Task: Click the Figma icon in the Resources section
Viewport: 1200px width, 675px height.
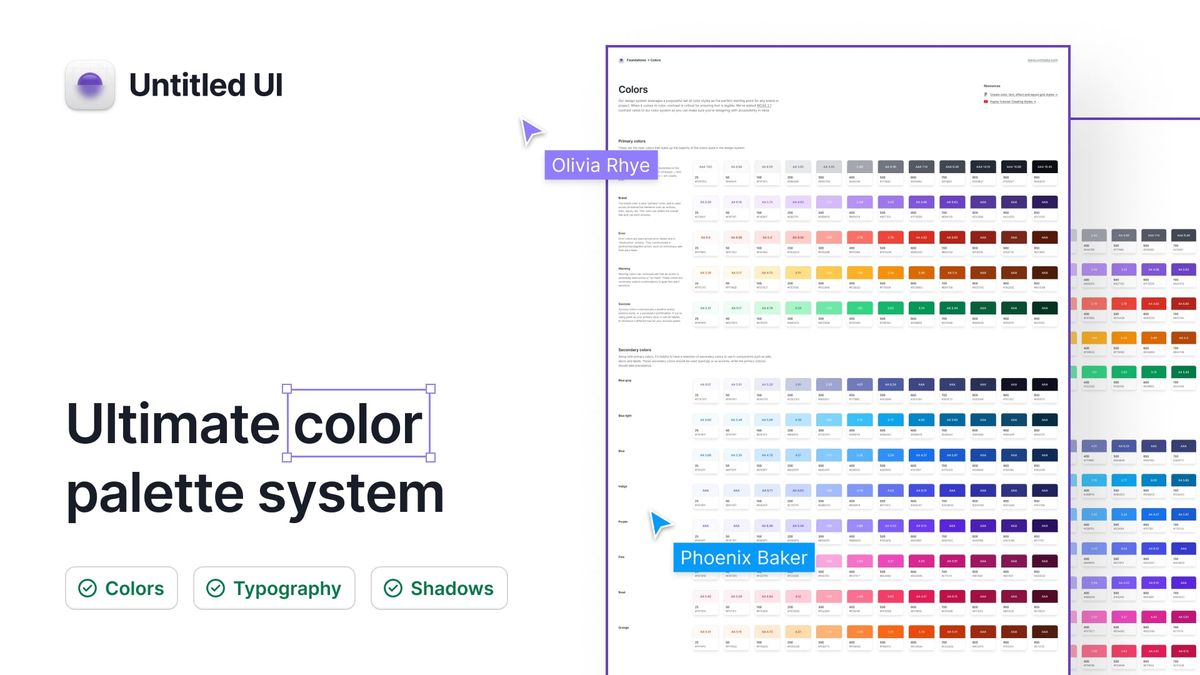Action: 986,94
